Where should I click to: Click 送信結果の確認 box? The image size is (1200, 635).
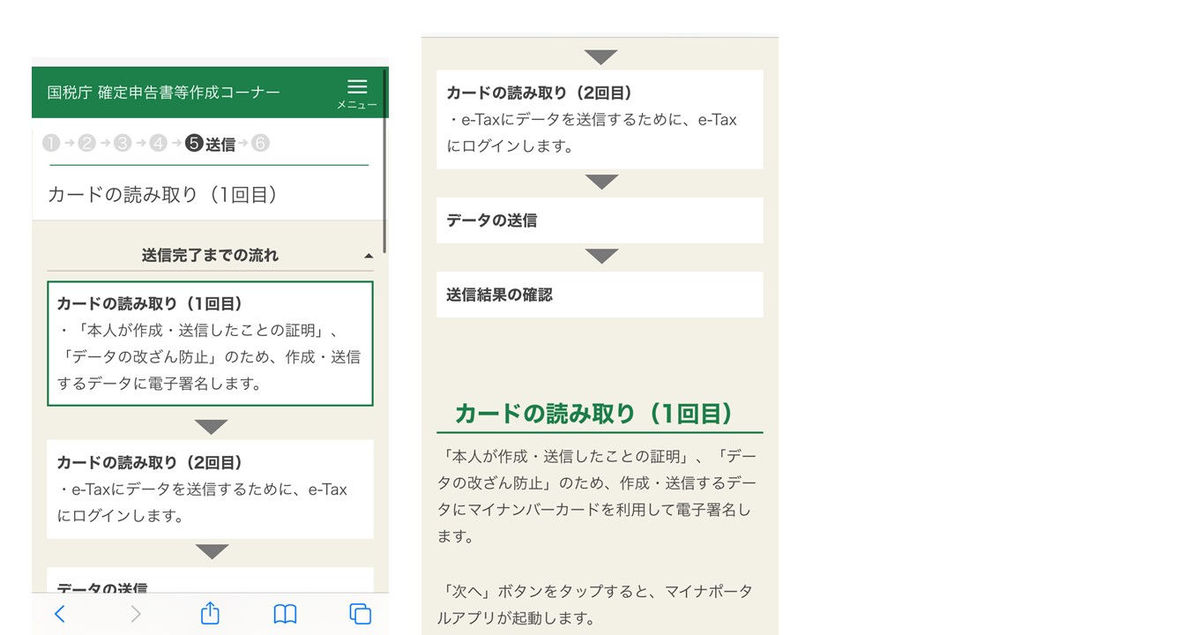coord(600,295)
